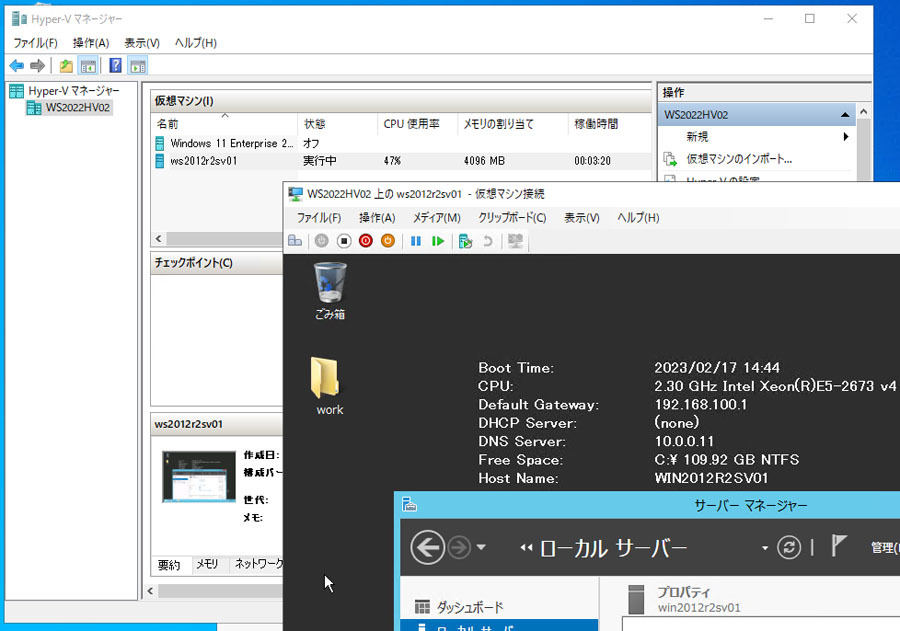This screenshot has width=900, height=631.
Task: Click the Hyper-V Manager title bar icon
Action: tap(20, 19)
